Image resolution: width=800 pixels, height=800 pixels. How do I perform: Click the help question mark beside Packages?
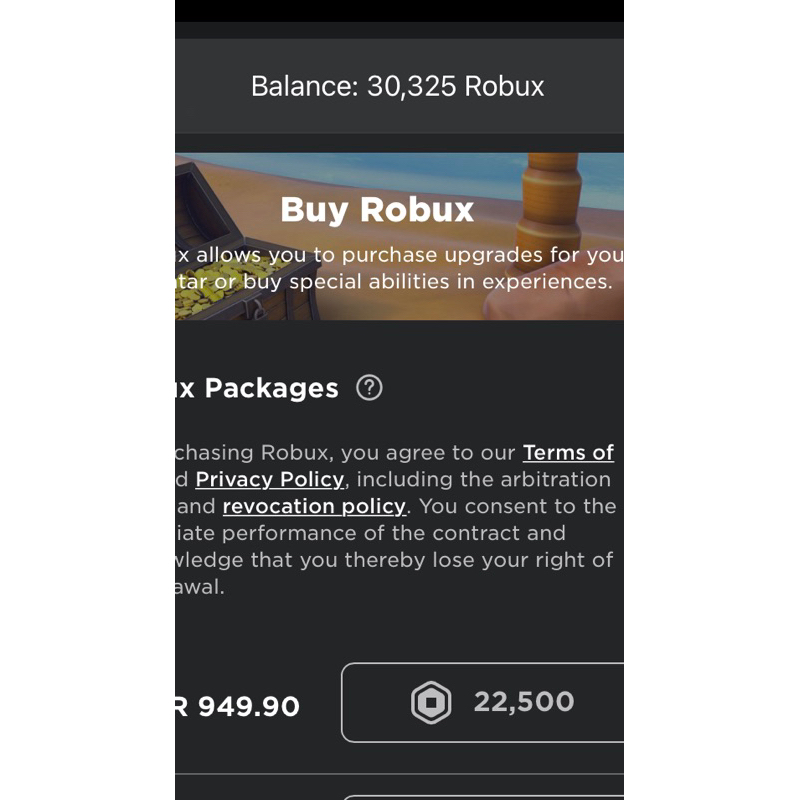[x=369, y=387]
